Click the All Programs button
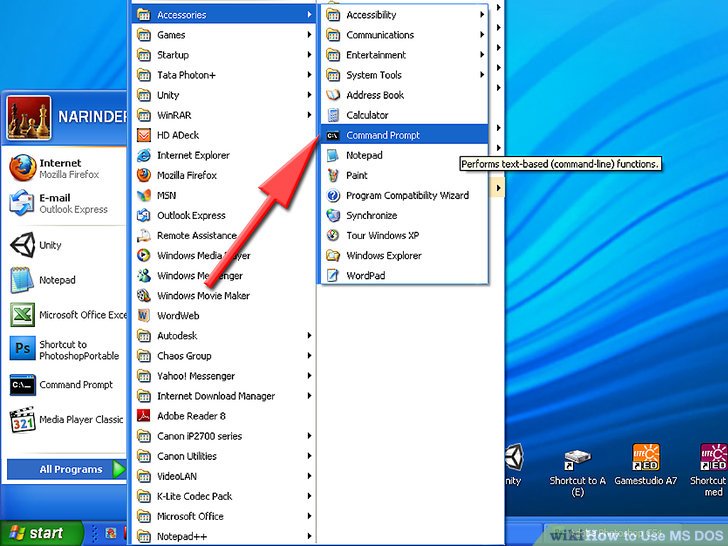This screenshot has height=546, width=728. pos(66,469)
